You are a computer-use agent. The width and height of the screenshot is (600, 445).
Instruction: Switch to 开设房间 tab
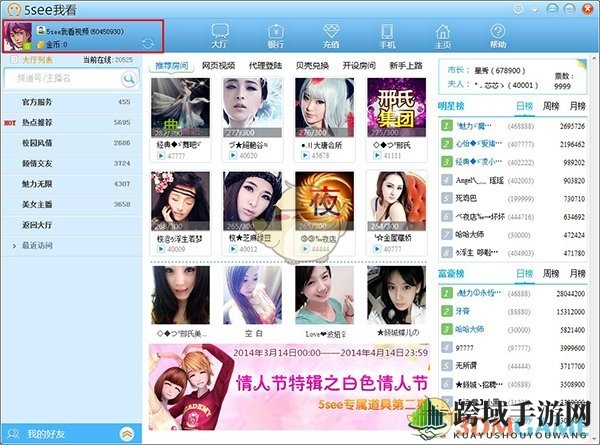pos(359,66)
